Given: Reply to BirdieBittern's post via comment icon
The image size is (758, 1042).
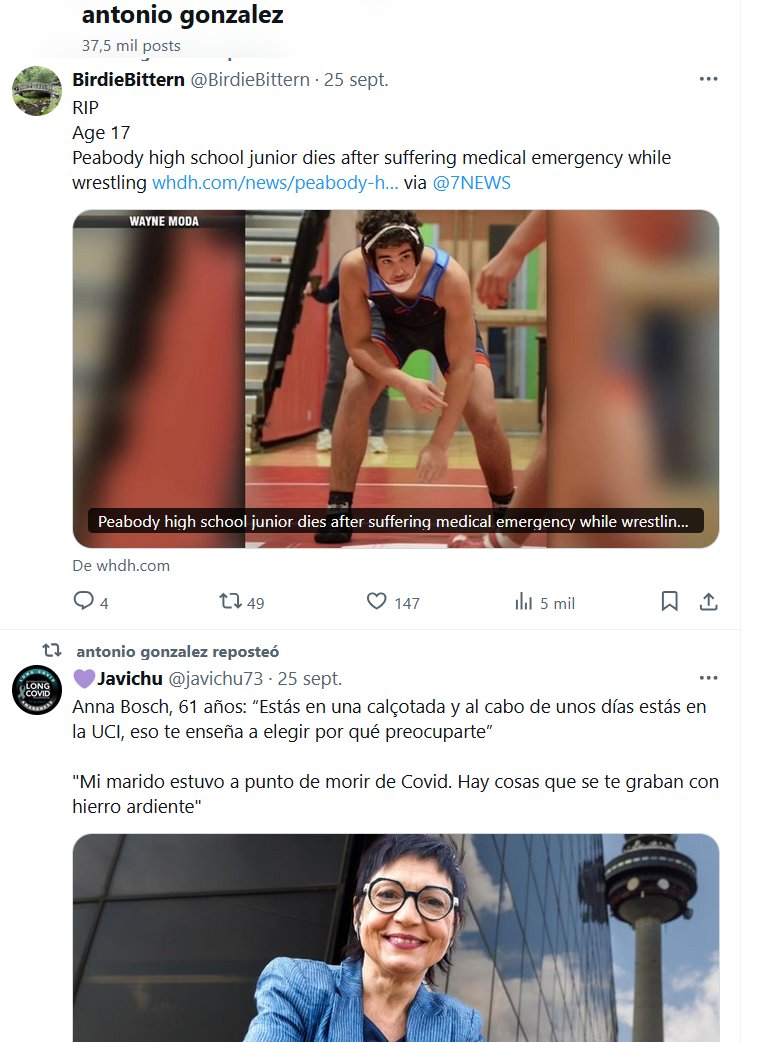Looking at the screenshot, I should pos(84,601).
